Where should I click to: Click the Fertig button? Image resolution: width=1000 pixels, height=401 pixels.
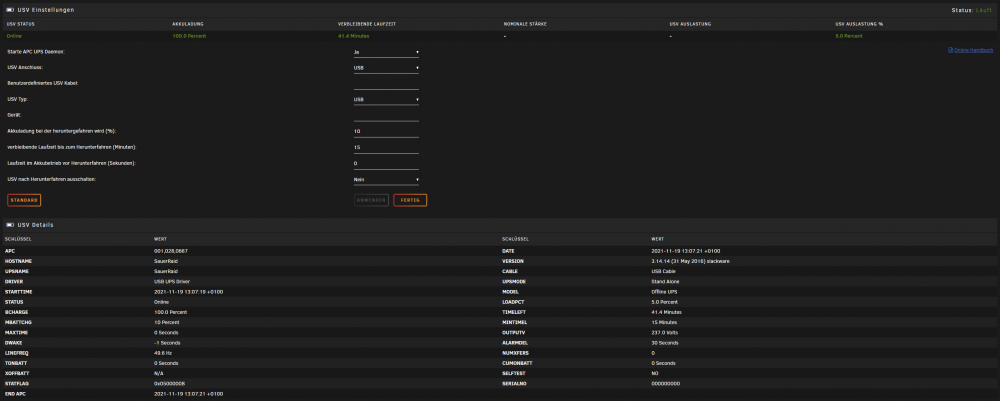(x=410, y=200)
